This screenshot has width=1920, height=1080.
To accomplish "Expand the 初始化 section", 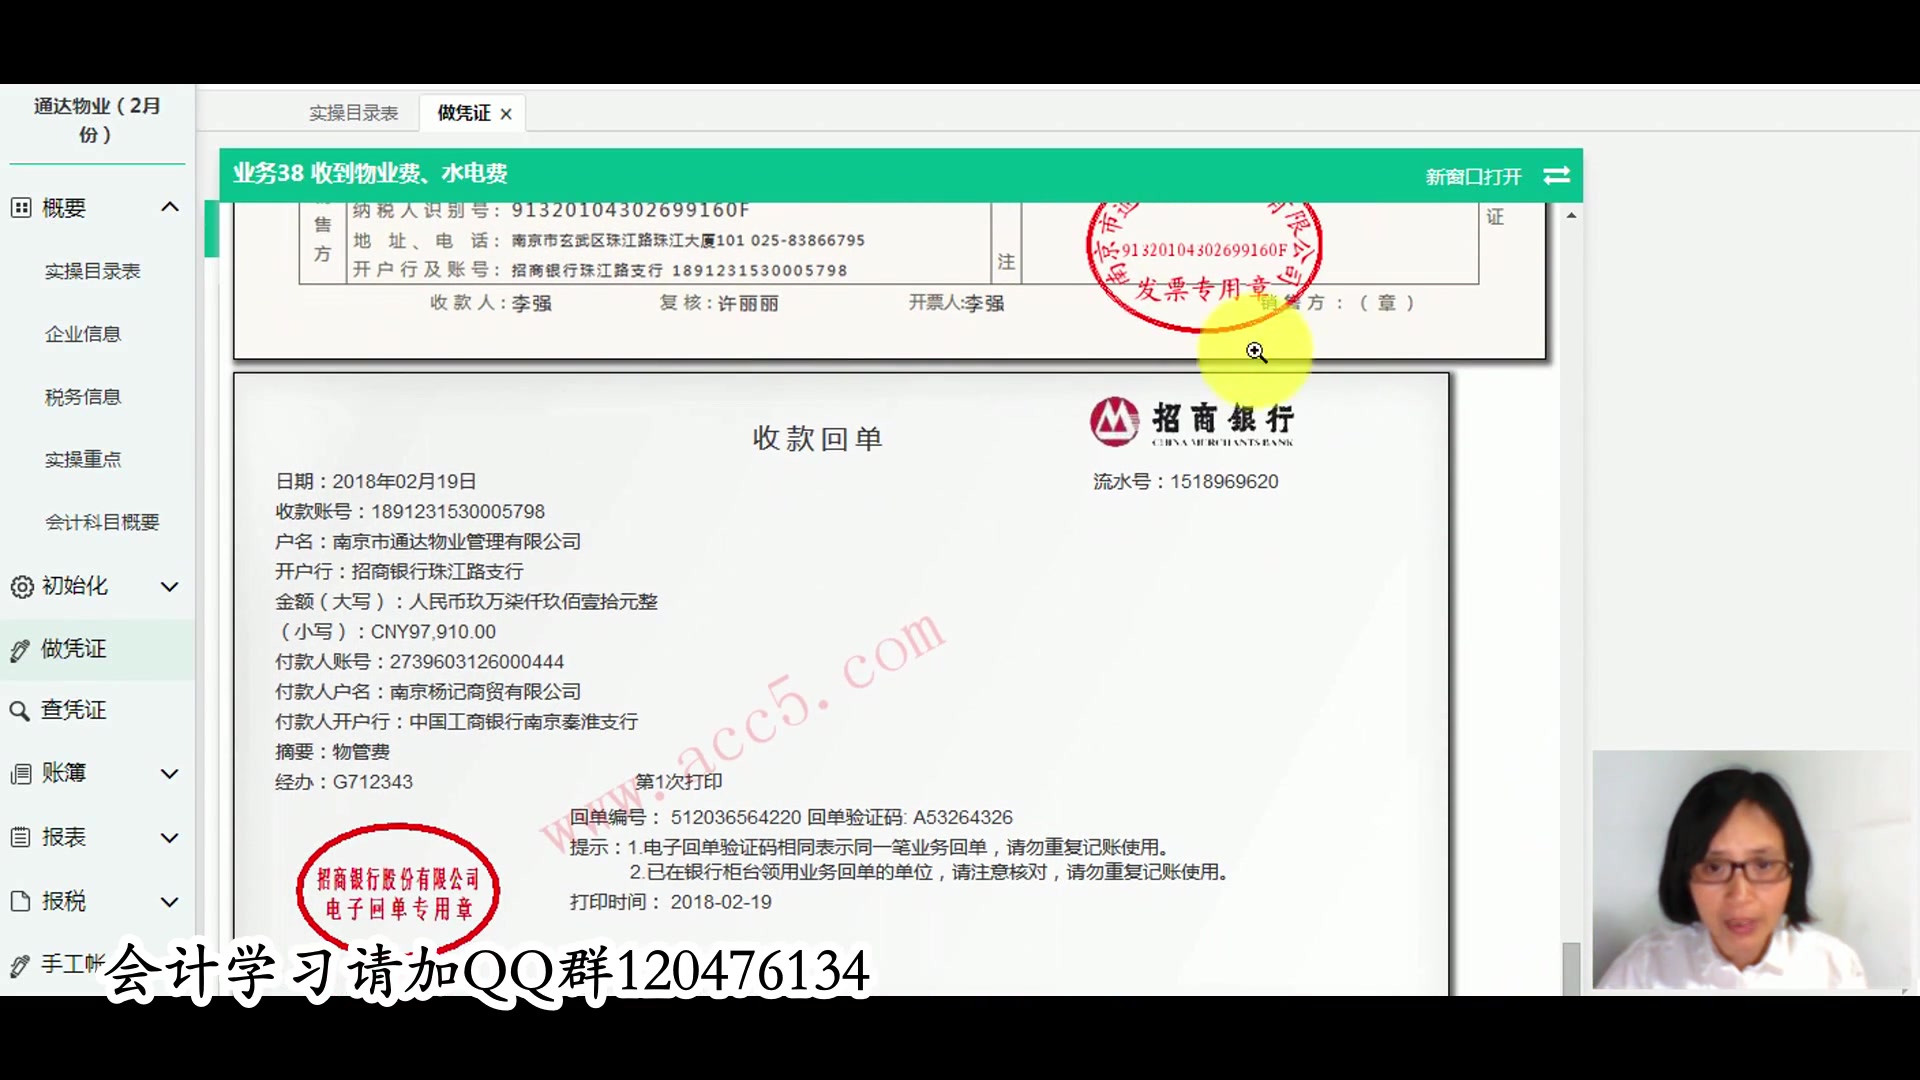I will click(170, 587).
